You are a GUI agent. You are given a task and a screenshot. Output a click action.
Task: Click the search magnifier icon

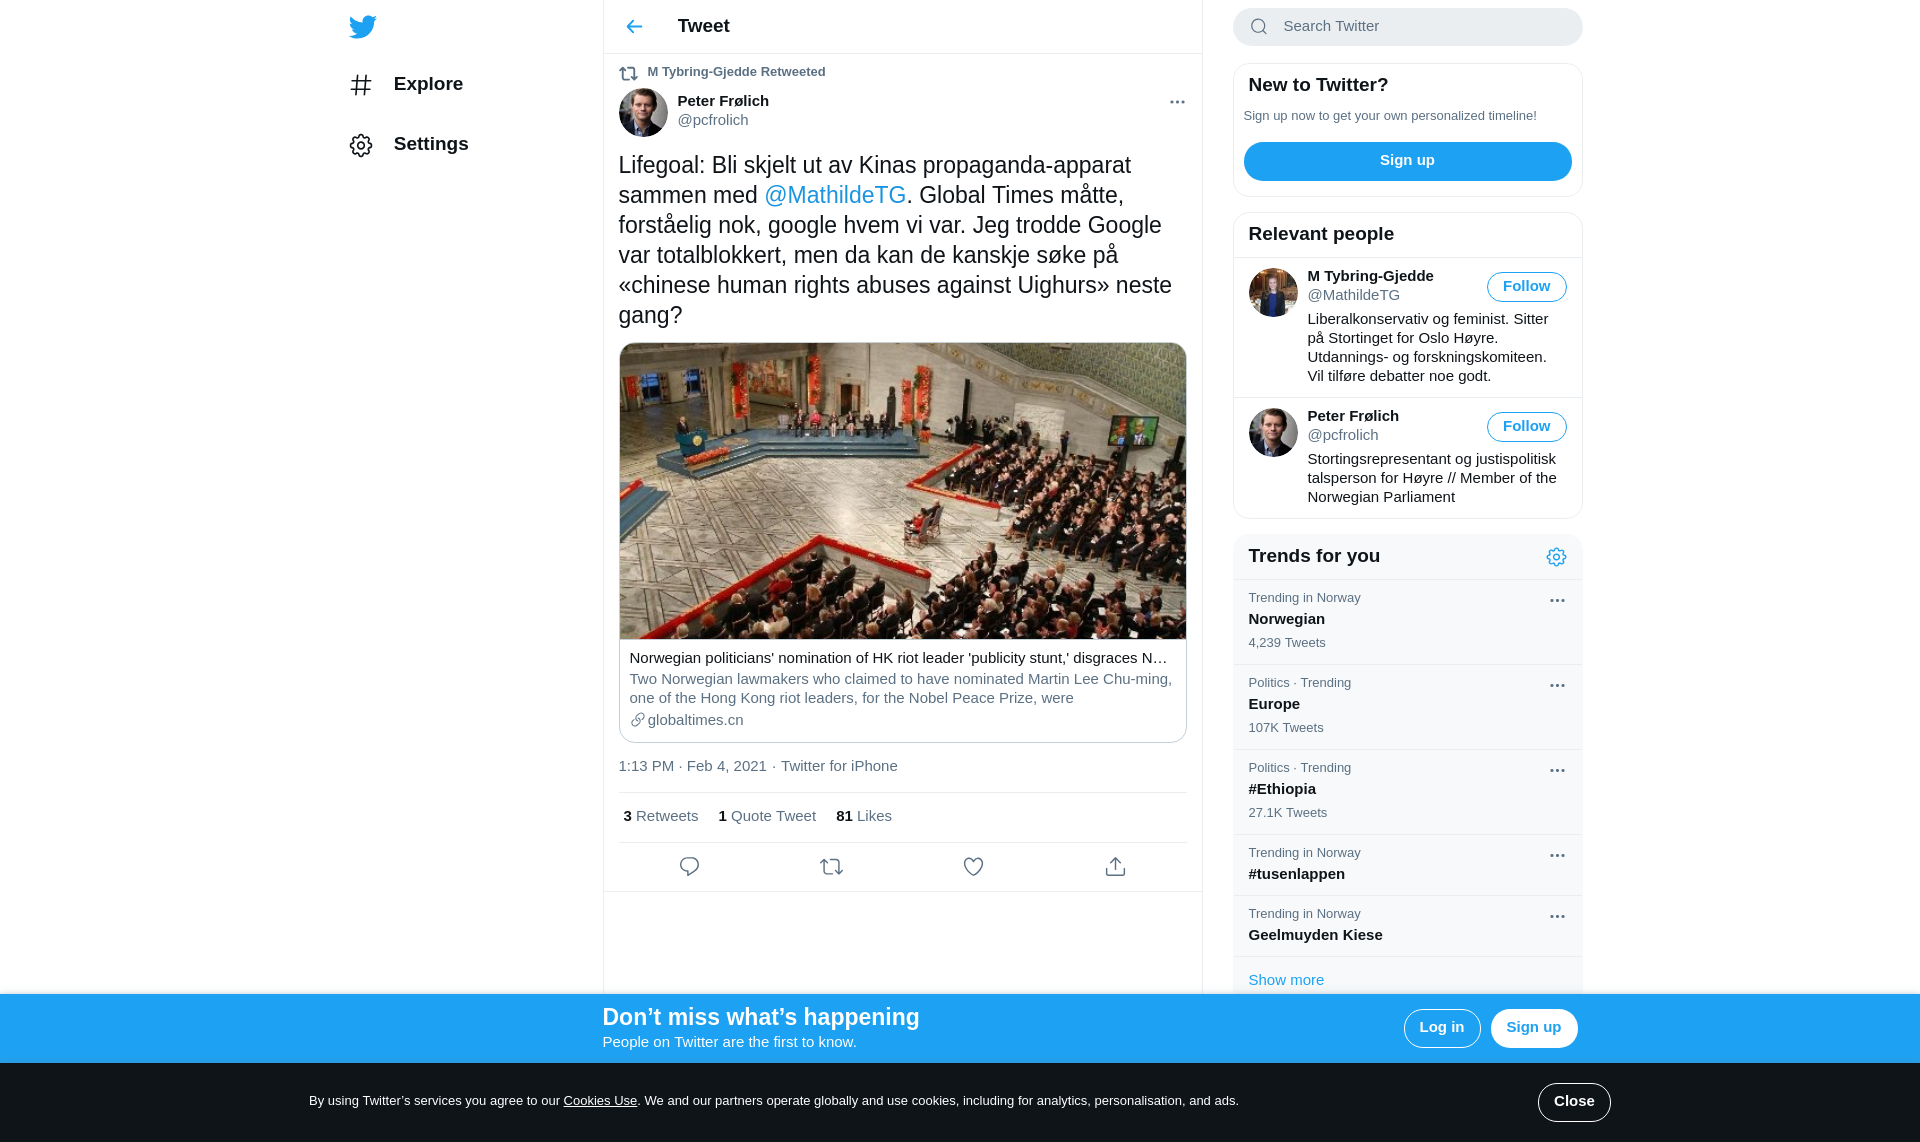pos(1259,27)
